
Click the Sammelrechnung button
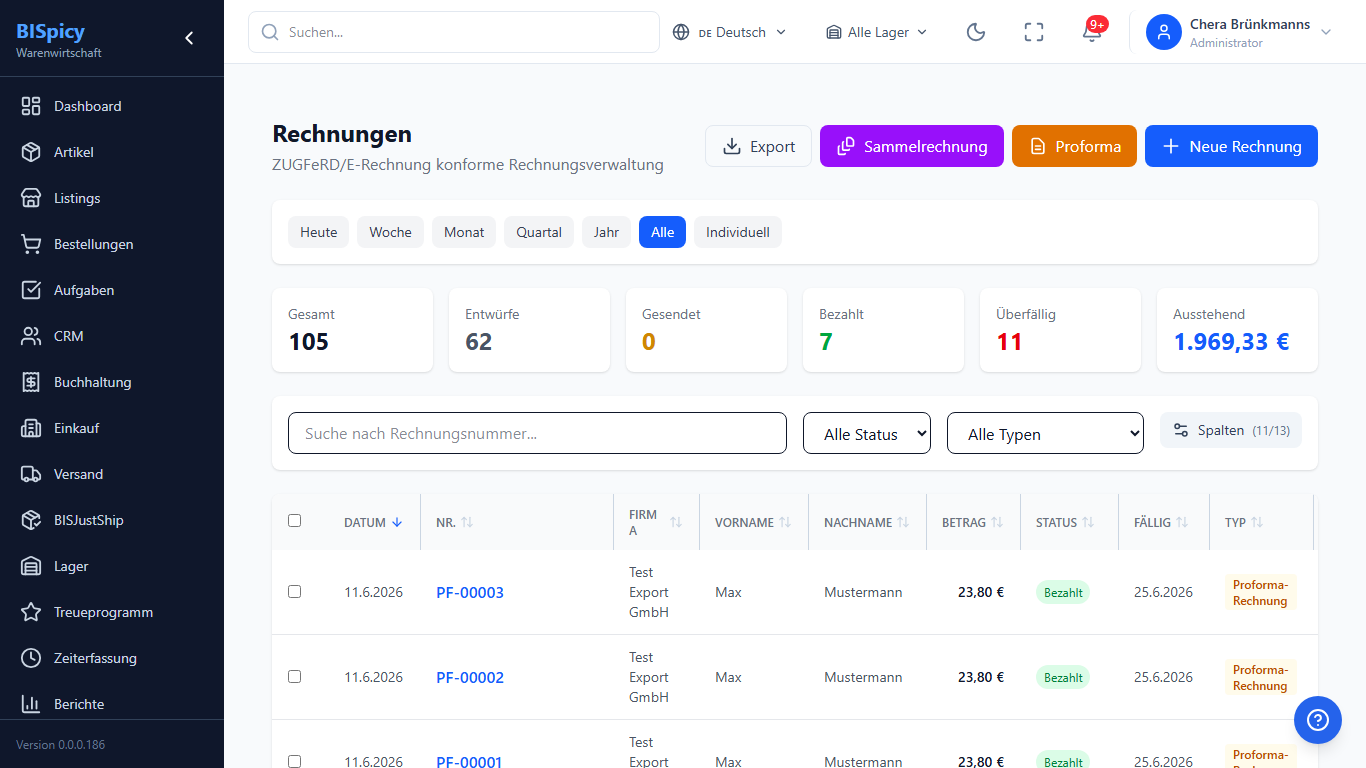[912, 146]
